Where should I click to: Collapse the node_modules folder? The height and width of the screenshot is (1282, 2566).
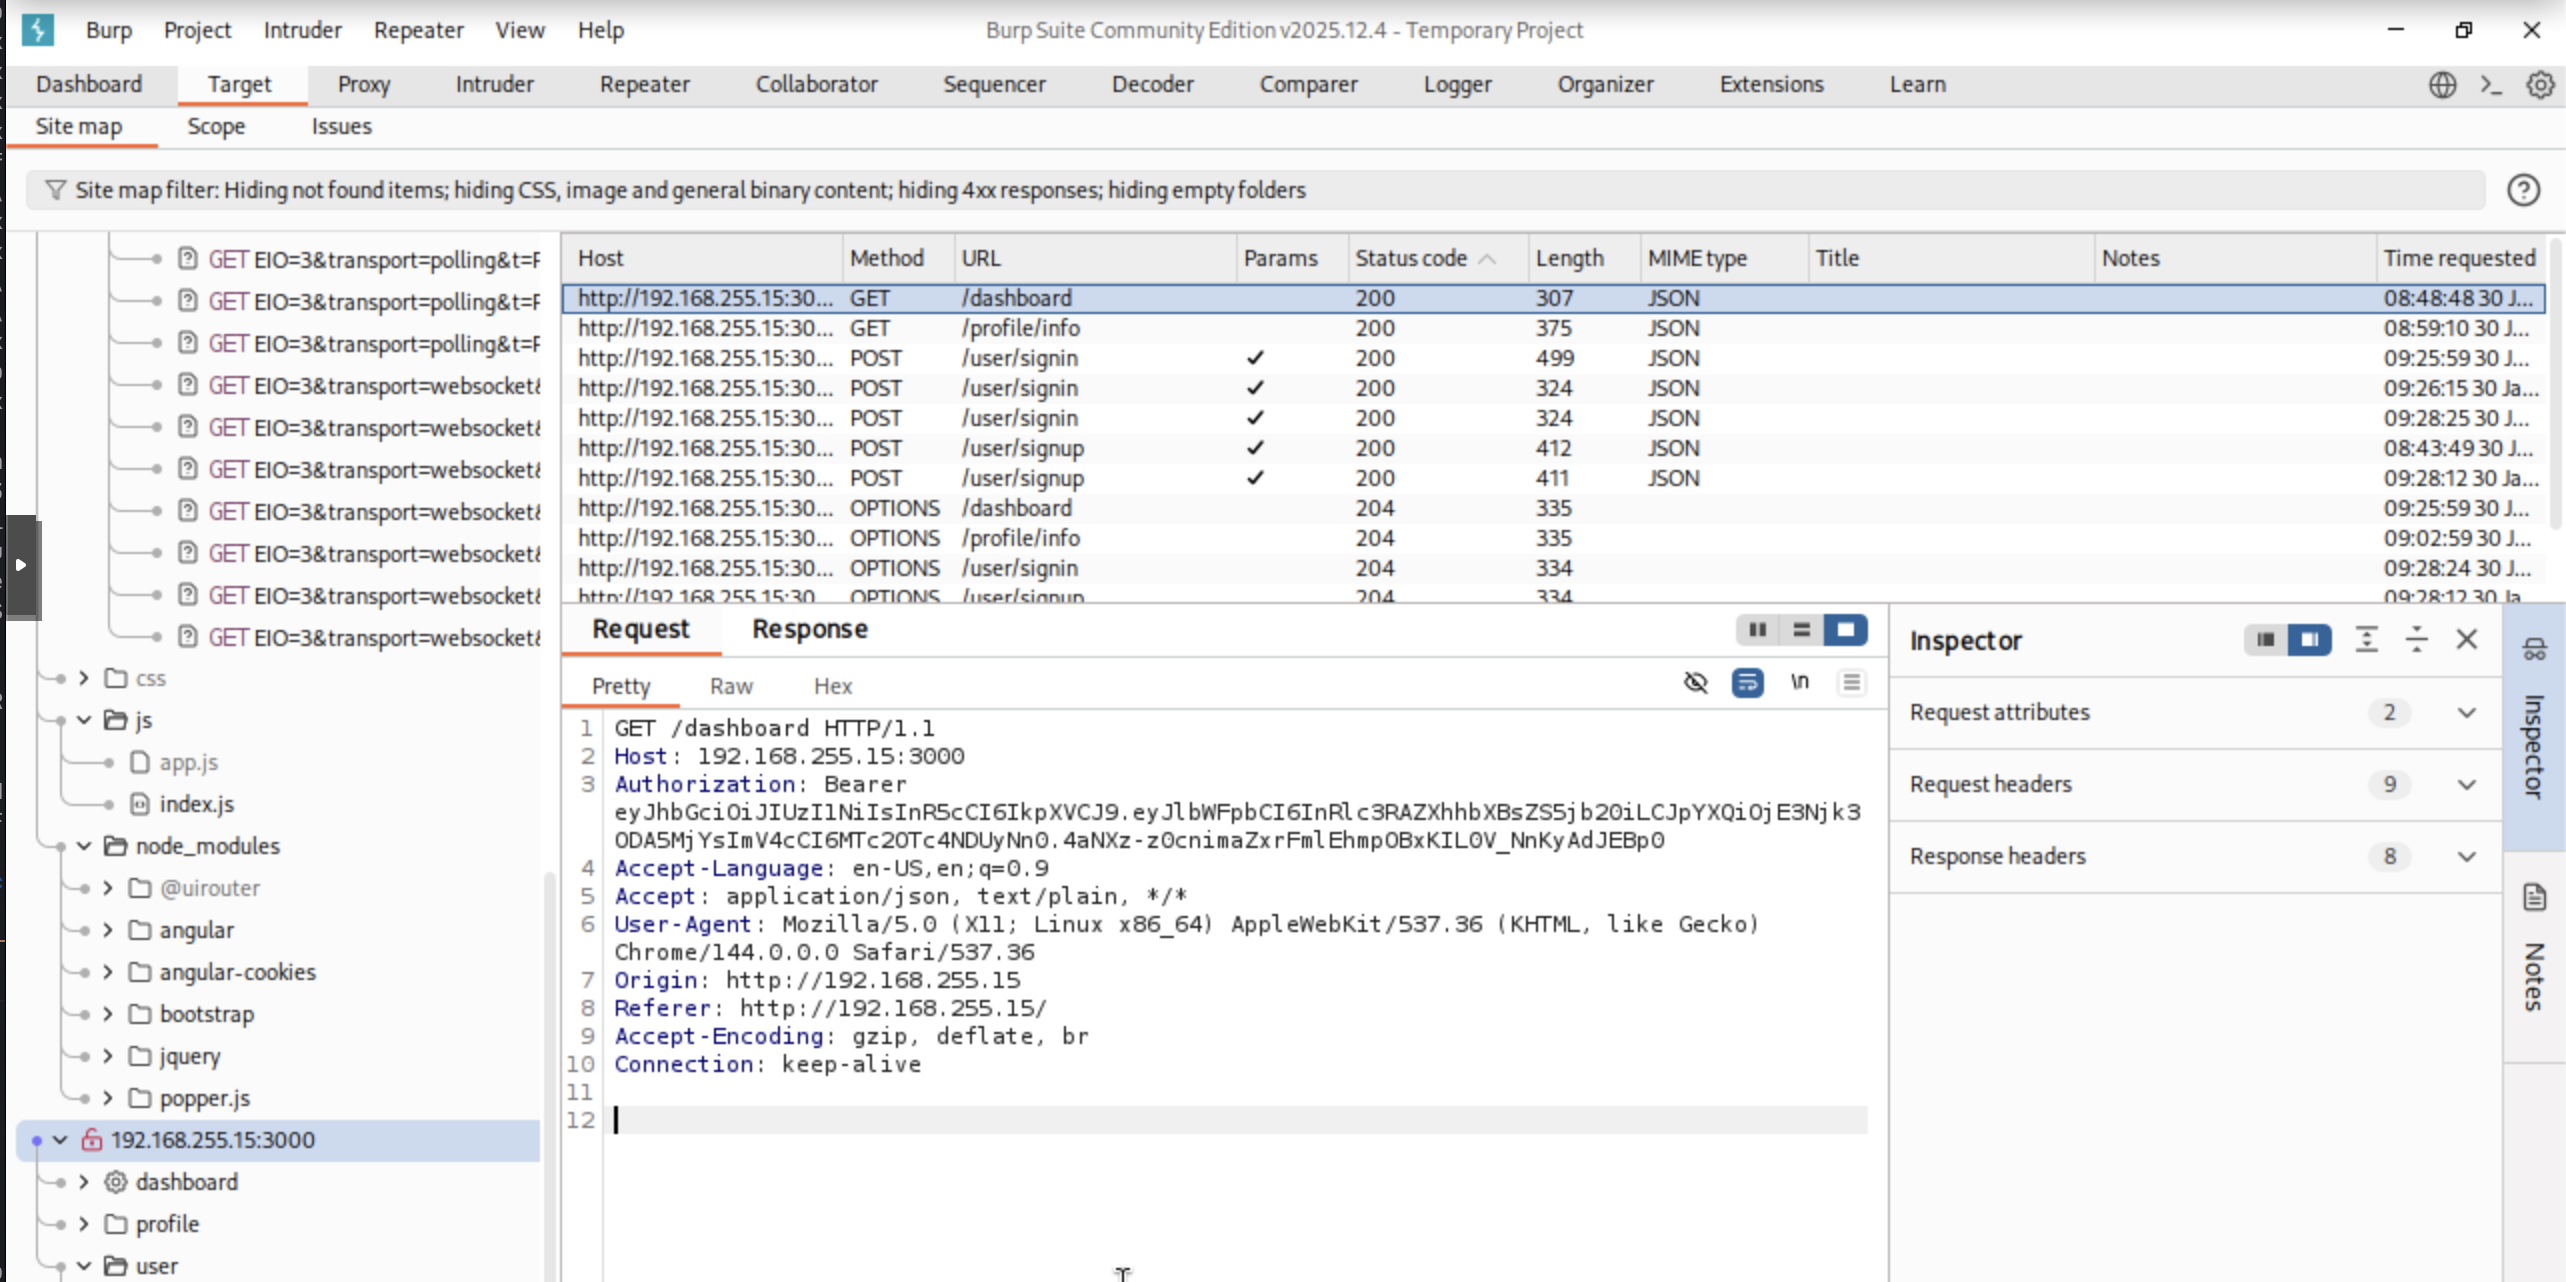[x=84, y=847]
